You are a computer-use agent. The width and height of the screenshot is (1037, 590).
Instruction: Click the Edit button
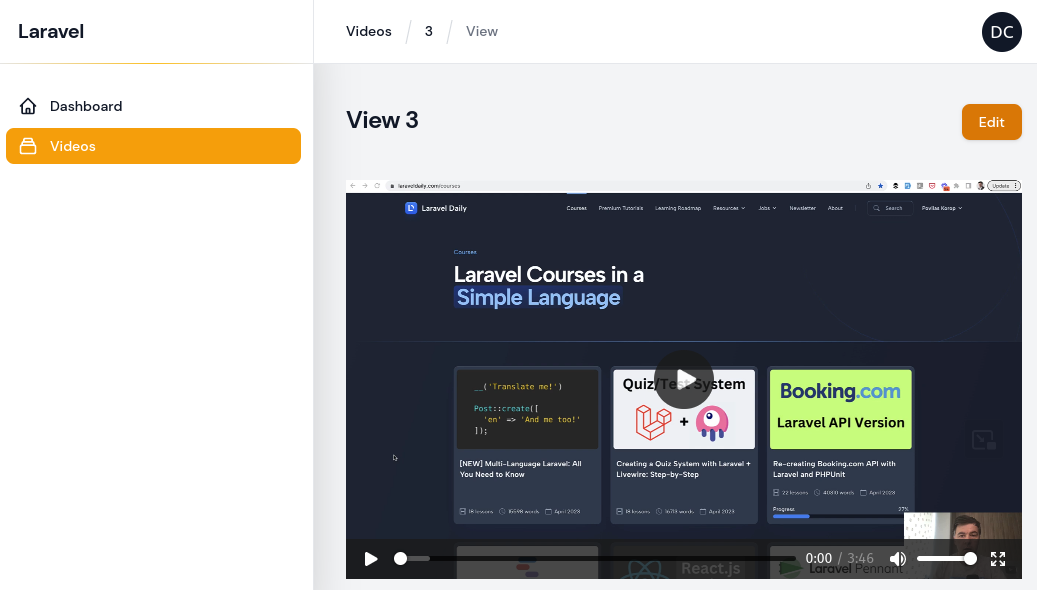point(991,122)
